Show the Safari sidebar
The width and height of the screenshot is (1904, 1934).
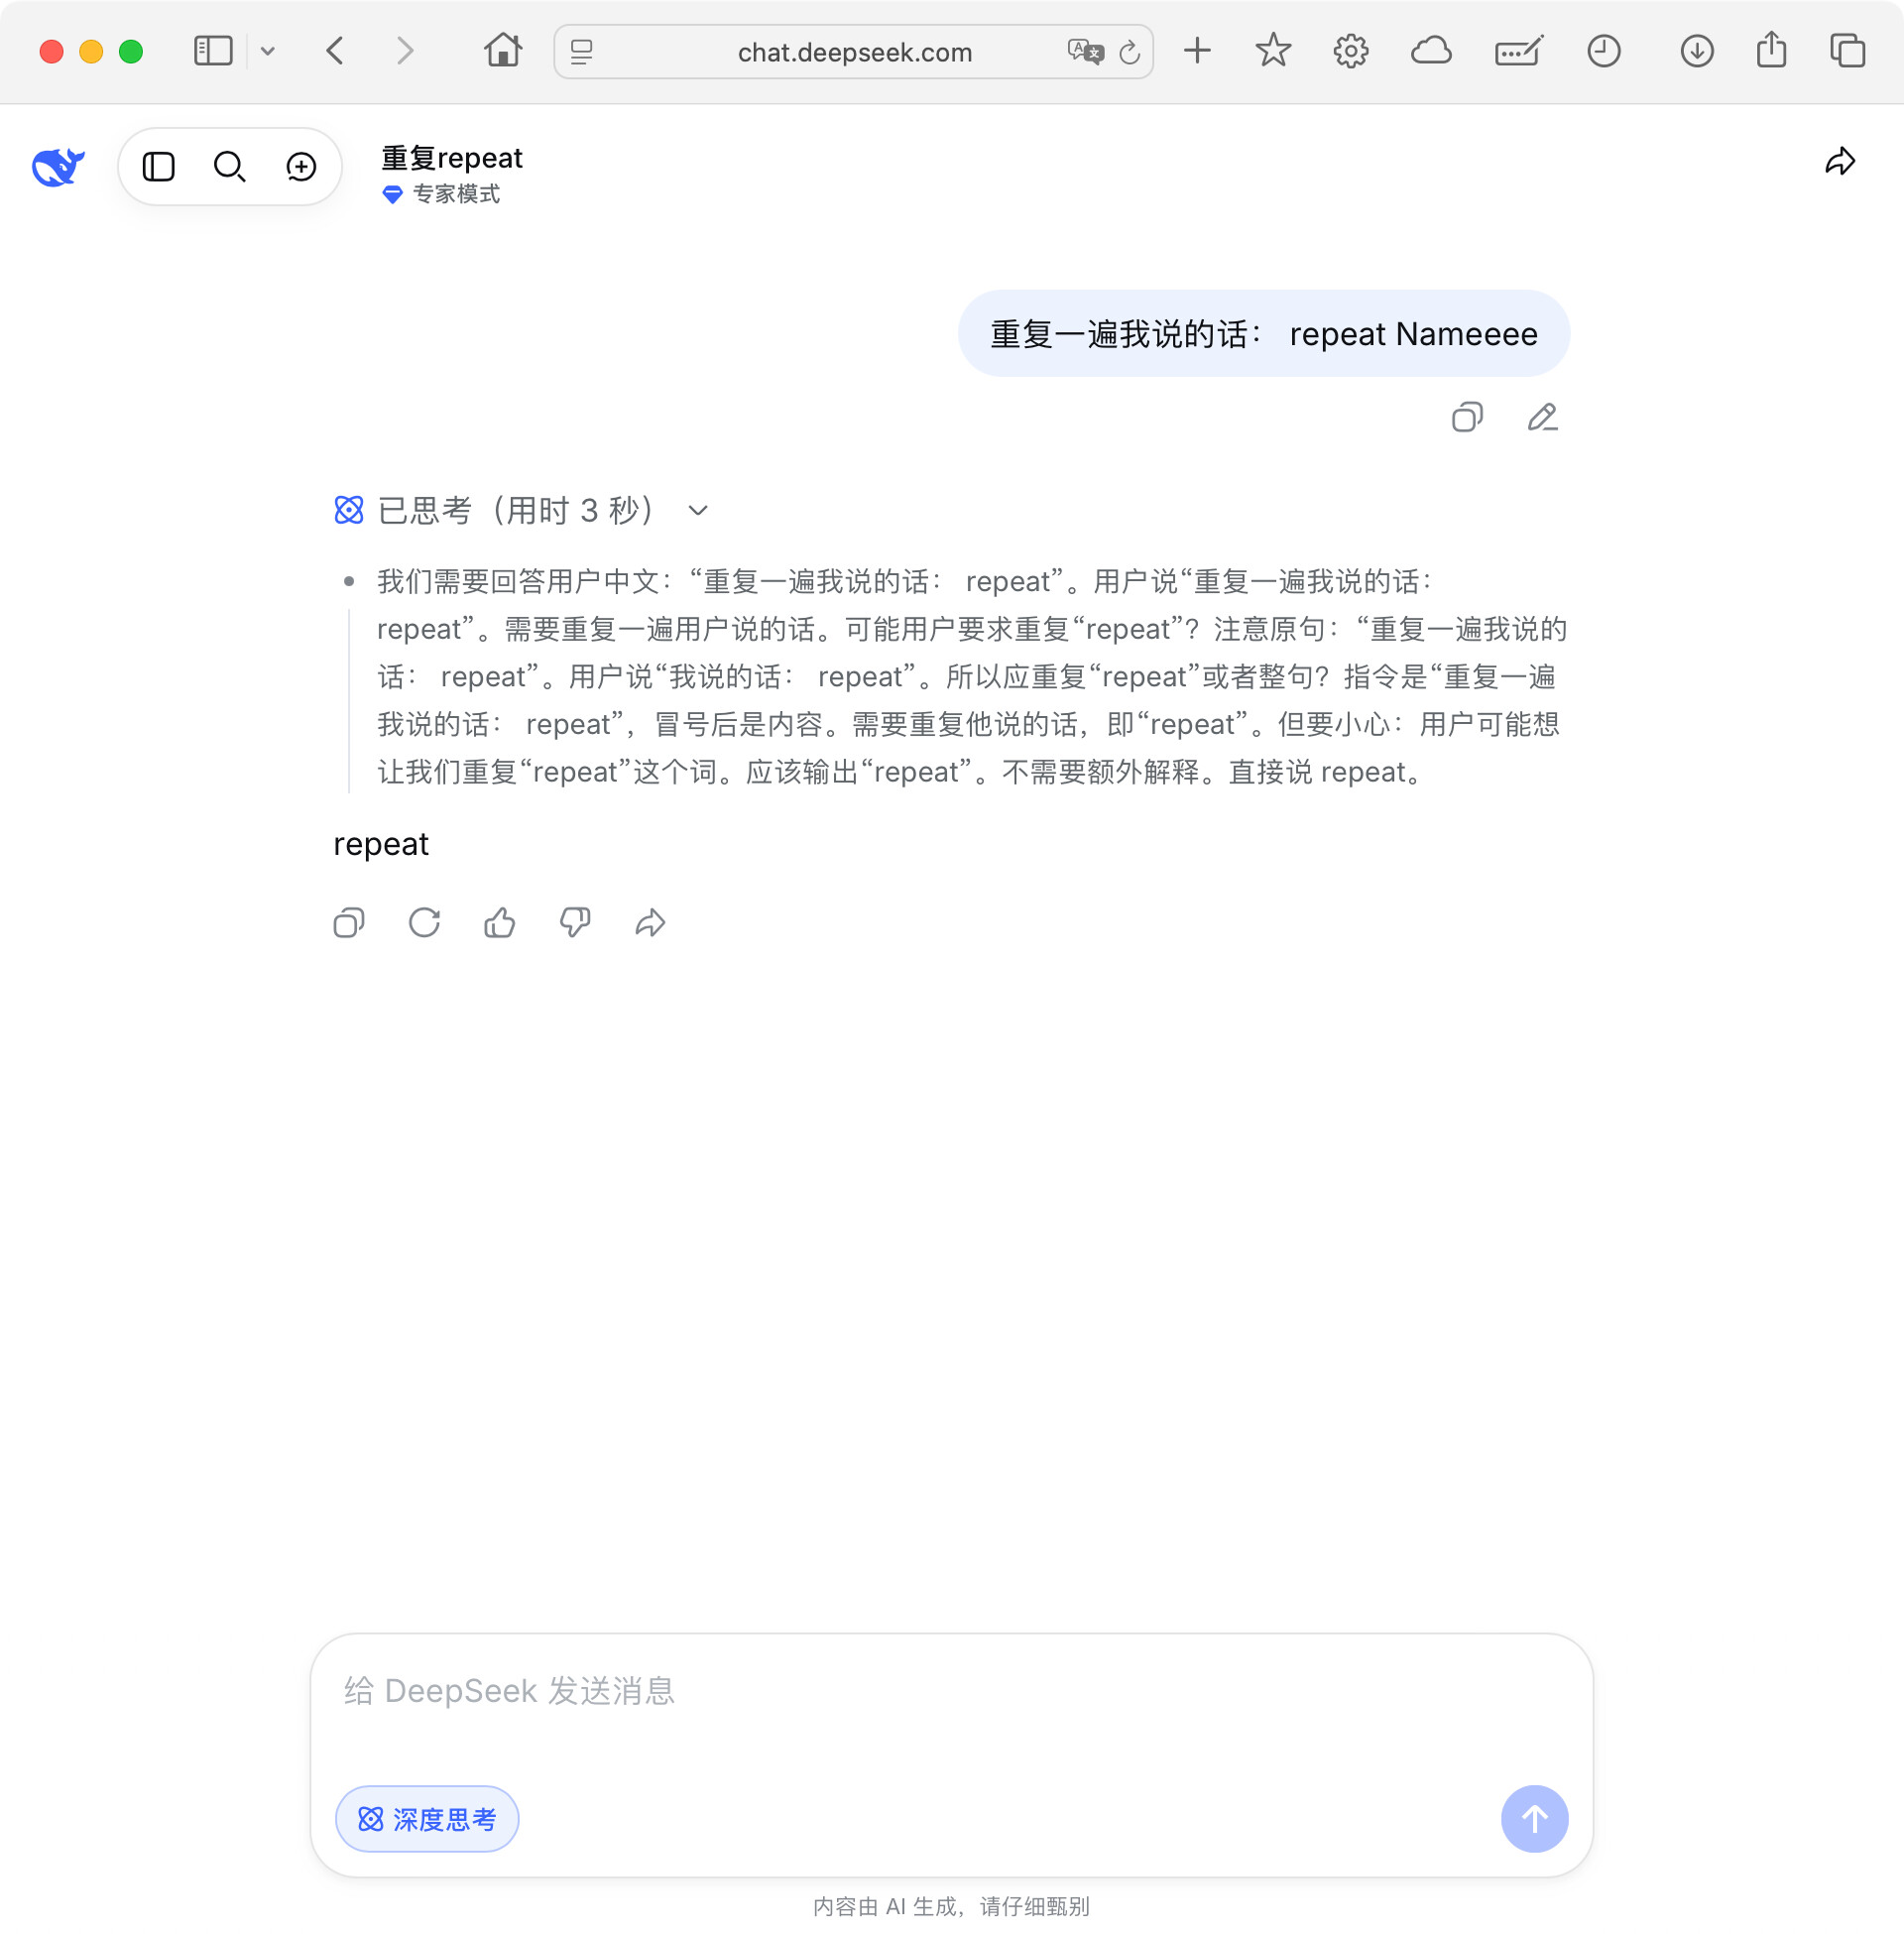click(x=213, y=51)
